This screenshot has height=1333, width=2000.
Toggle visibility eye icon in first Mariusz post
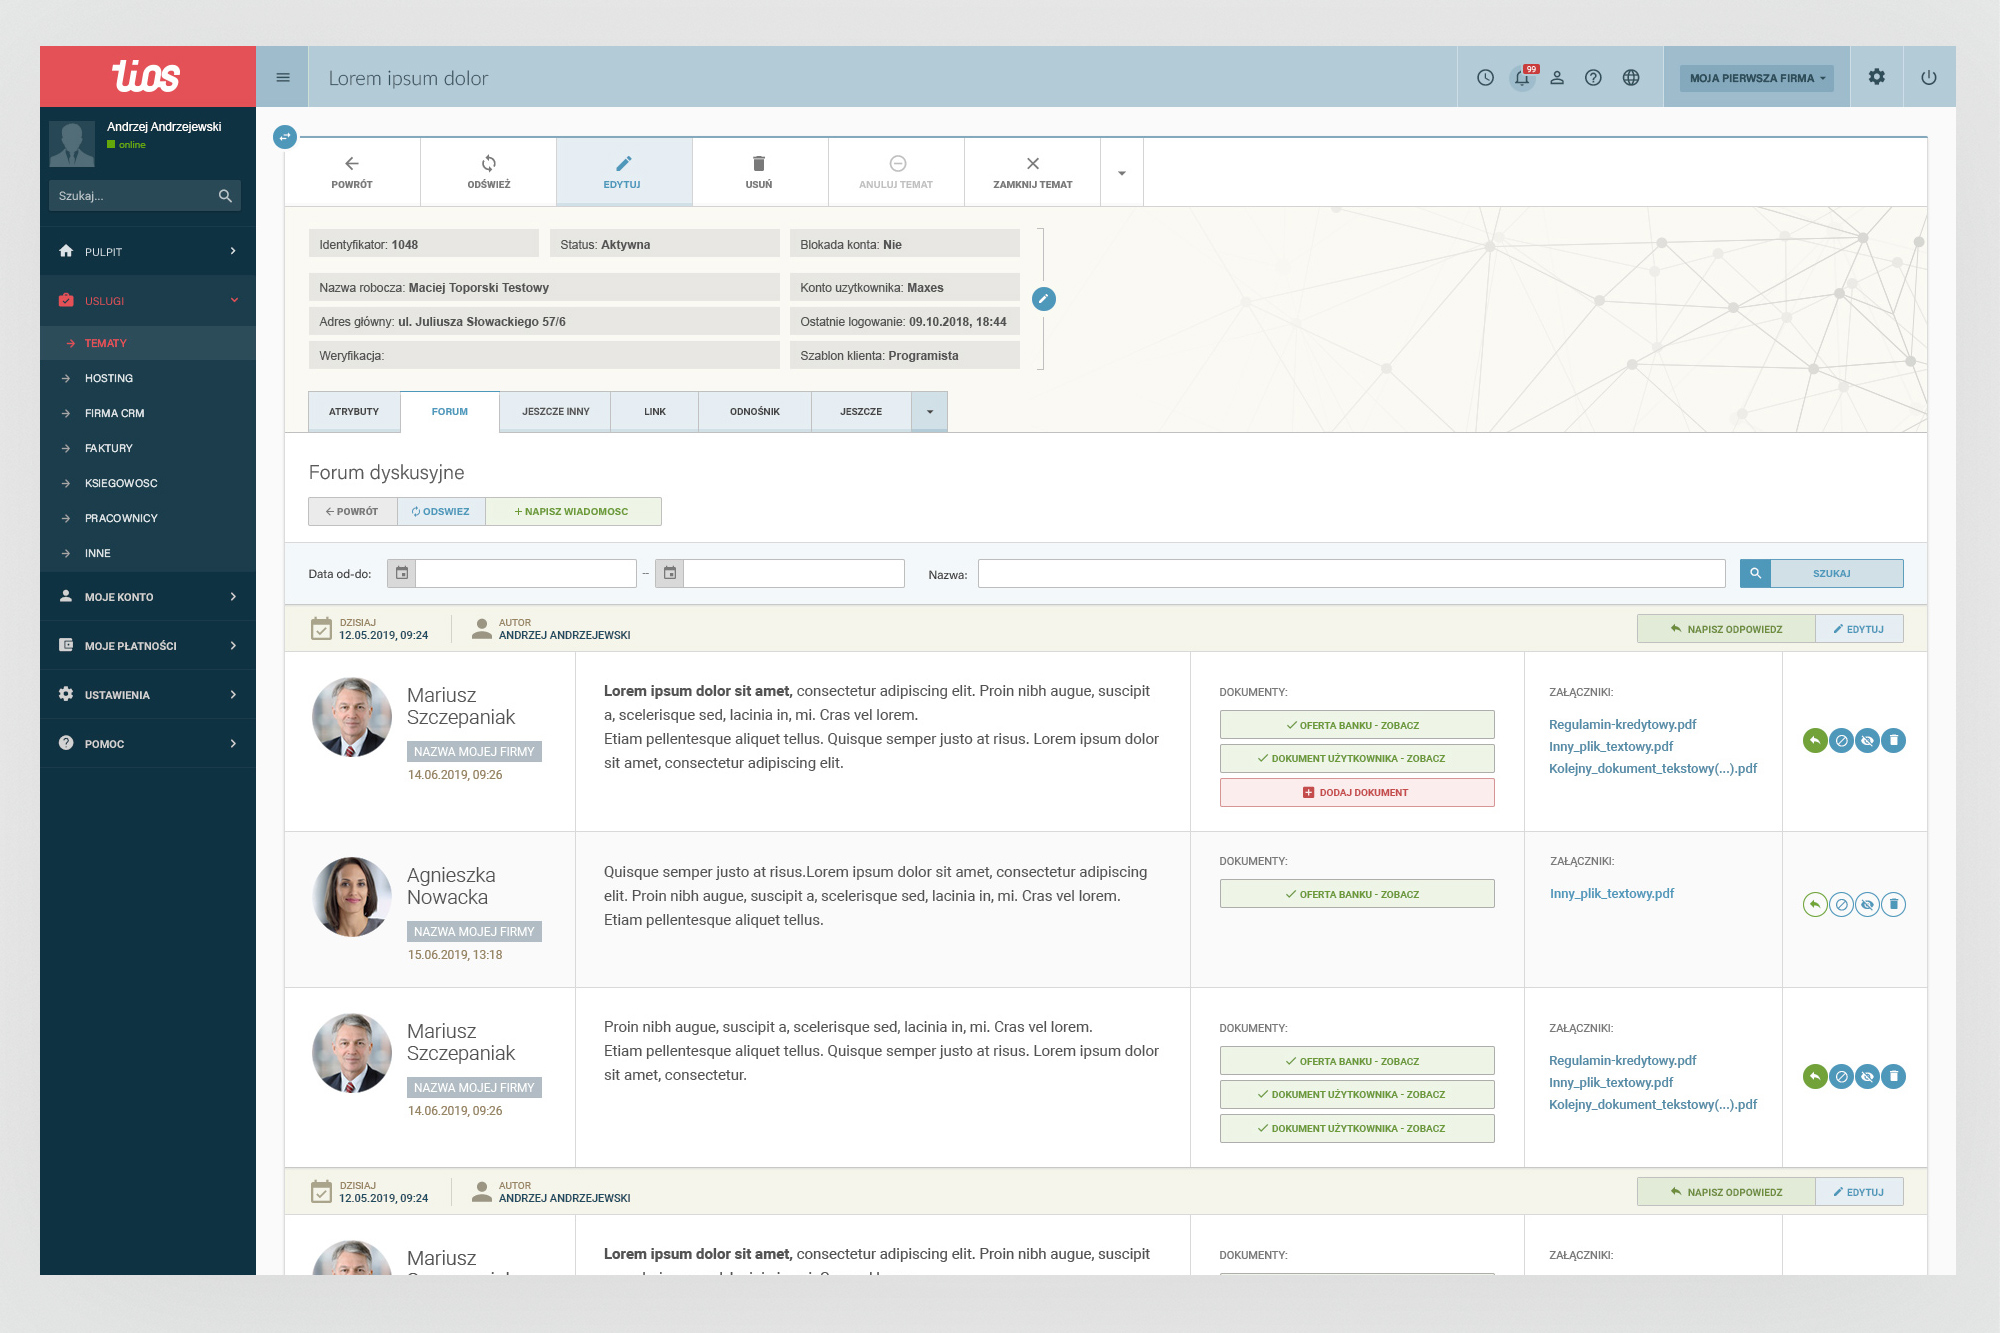(x=1867, y=741)
